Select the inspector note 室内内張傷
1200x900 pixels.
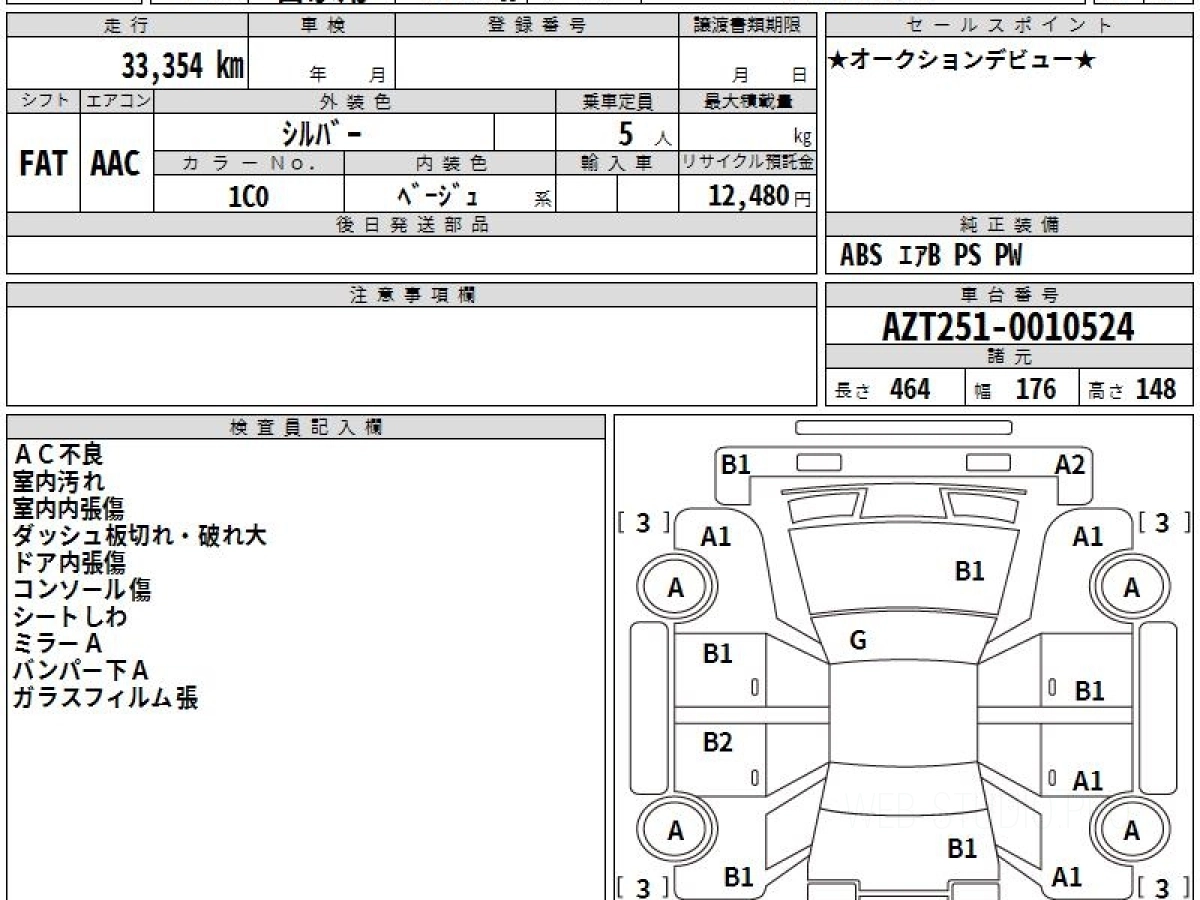tap(68, 509)
